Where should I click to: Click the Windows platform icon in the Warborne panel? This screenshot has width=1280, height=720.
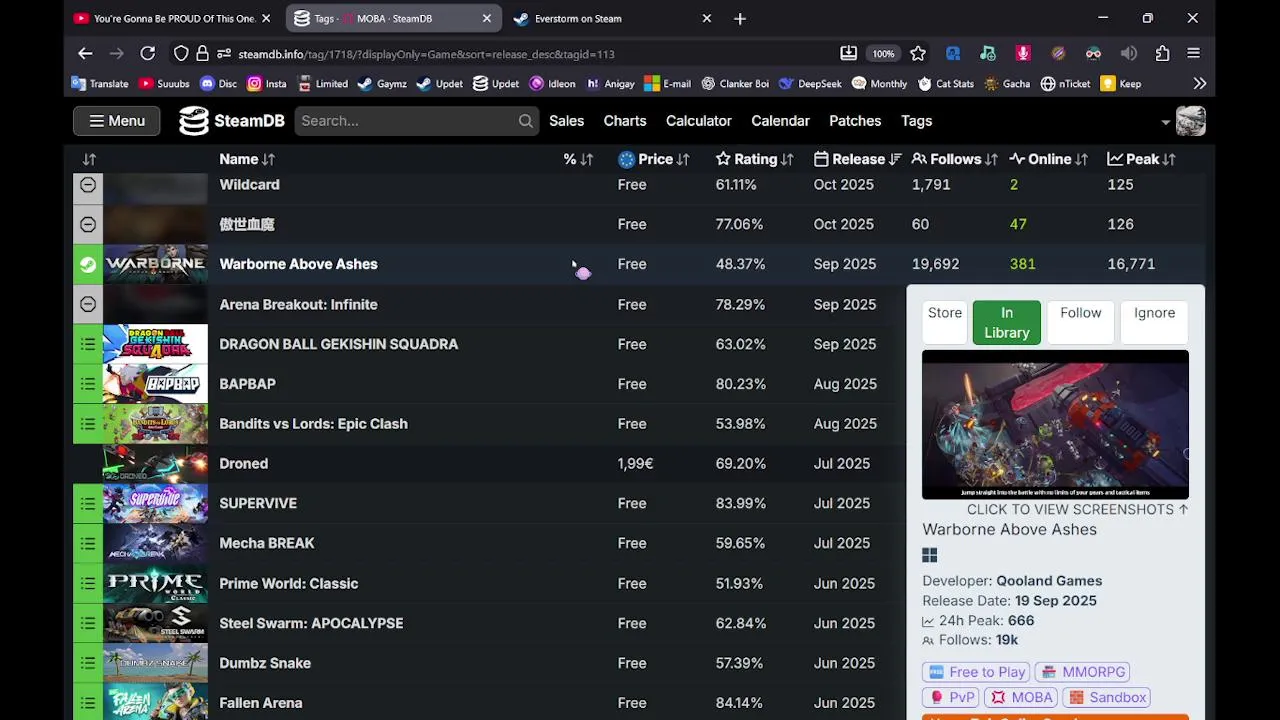pos(930,555)
